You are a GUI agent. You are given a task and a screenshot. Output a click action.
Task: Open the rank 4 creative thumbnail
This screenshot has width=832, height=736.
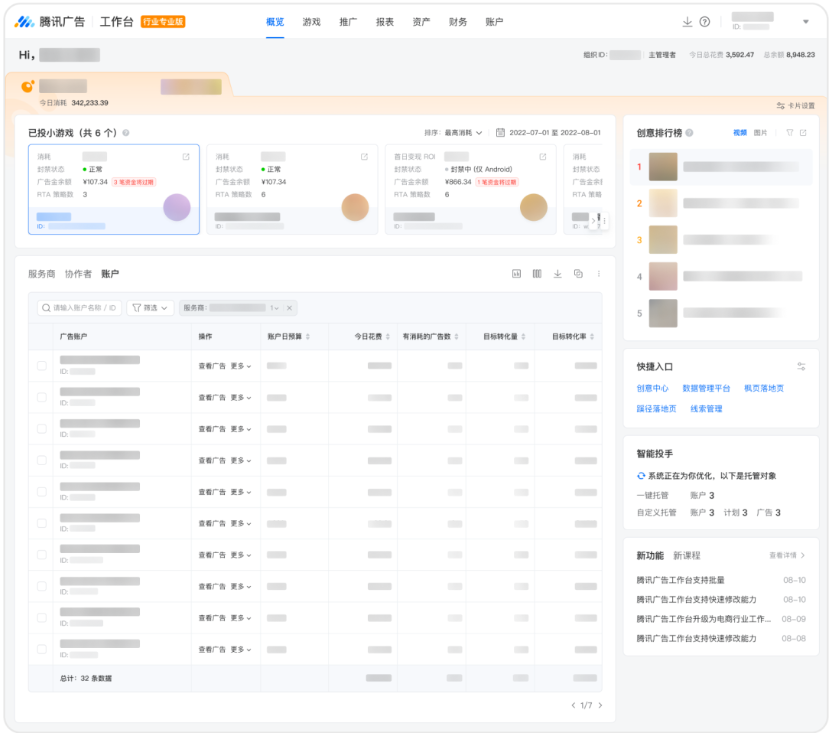pyautogui.click(x=663, y=276)
